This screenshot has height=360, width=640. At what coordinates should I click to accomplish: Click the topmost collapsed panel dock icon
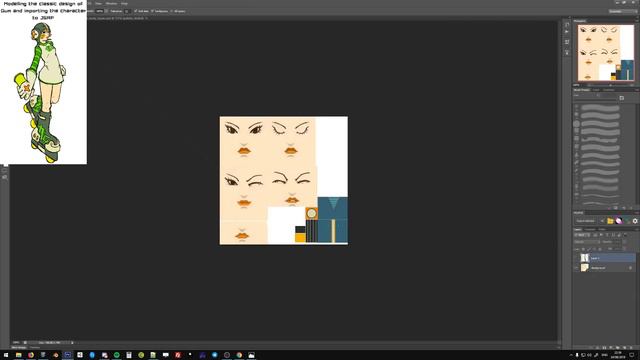pyautogui.click(x=567, y=24)
